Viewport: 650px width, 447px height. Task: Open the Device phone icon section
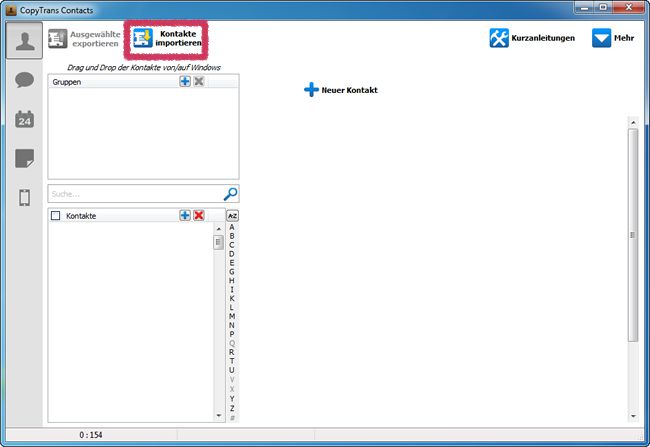24,197
